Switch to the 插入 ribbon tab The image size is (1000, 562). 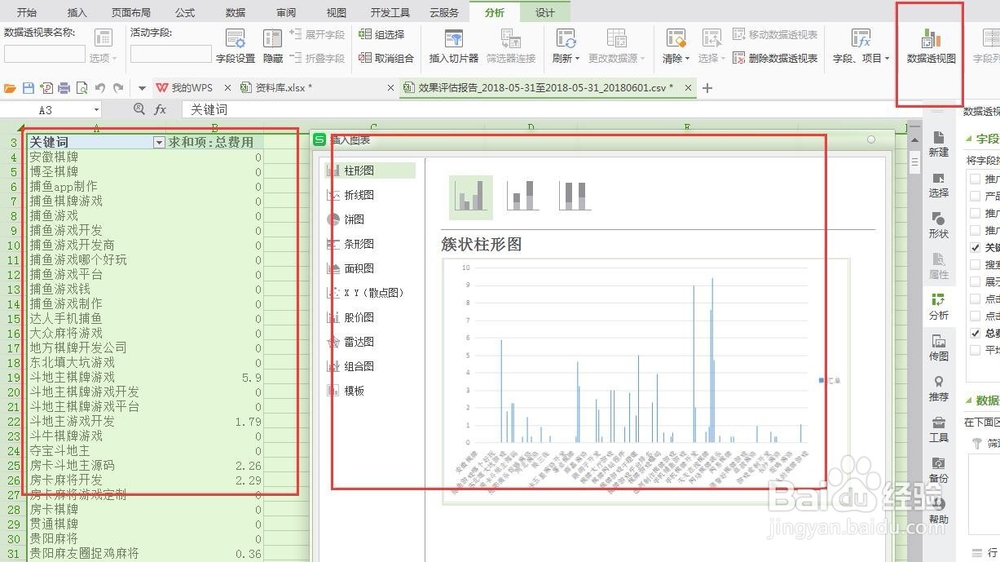click(x=77, y=12)
